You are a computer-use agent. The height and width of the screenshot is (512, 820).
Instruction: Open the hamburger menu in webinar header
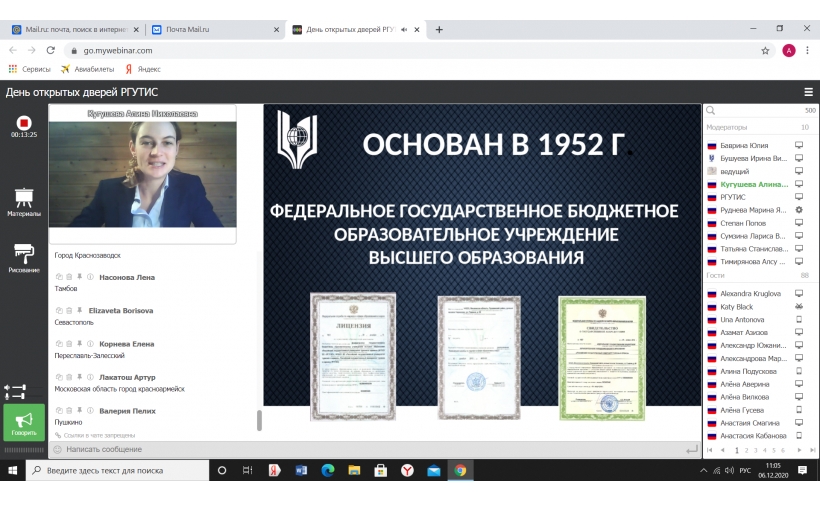pos(808,92)
